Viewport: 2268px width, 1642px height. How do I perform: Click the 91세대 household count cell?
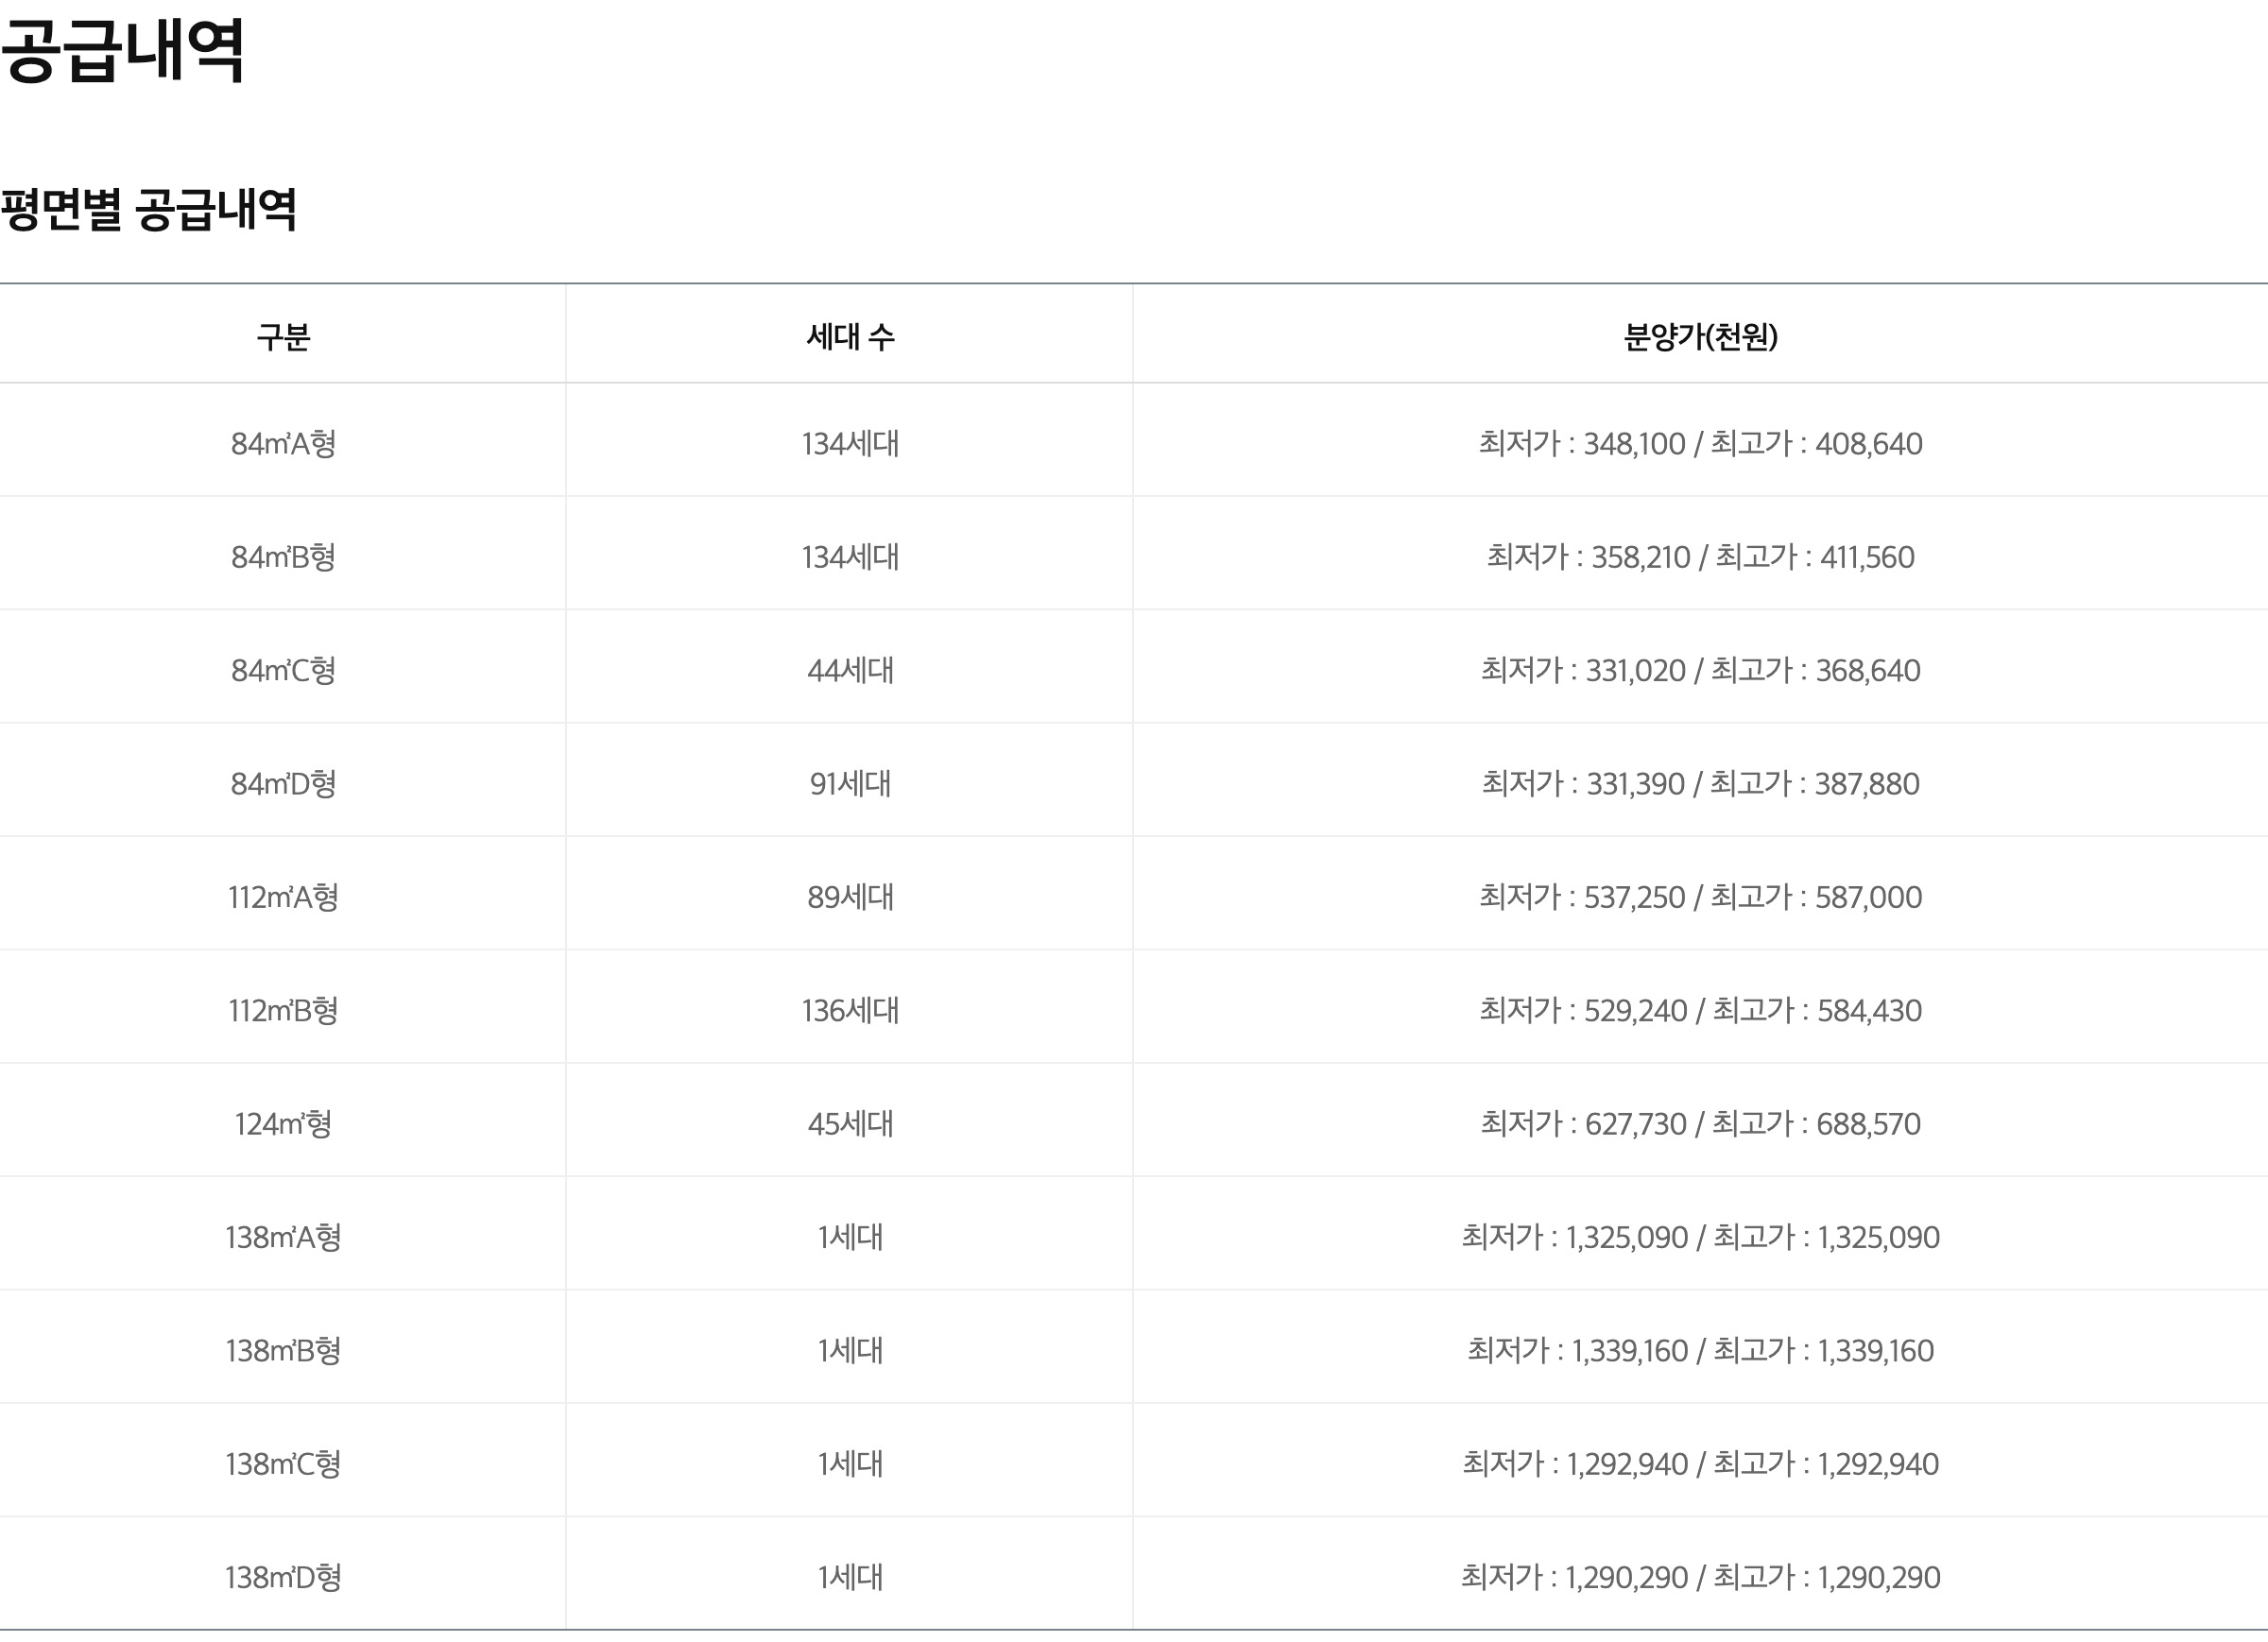coord(850,783)
